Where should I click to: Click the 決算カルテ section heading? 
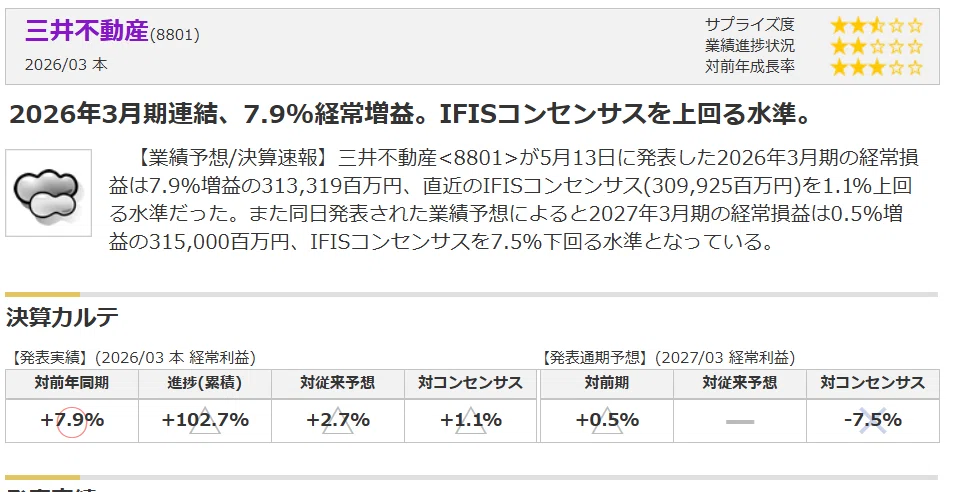coord(62,317)
